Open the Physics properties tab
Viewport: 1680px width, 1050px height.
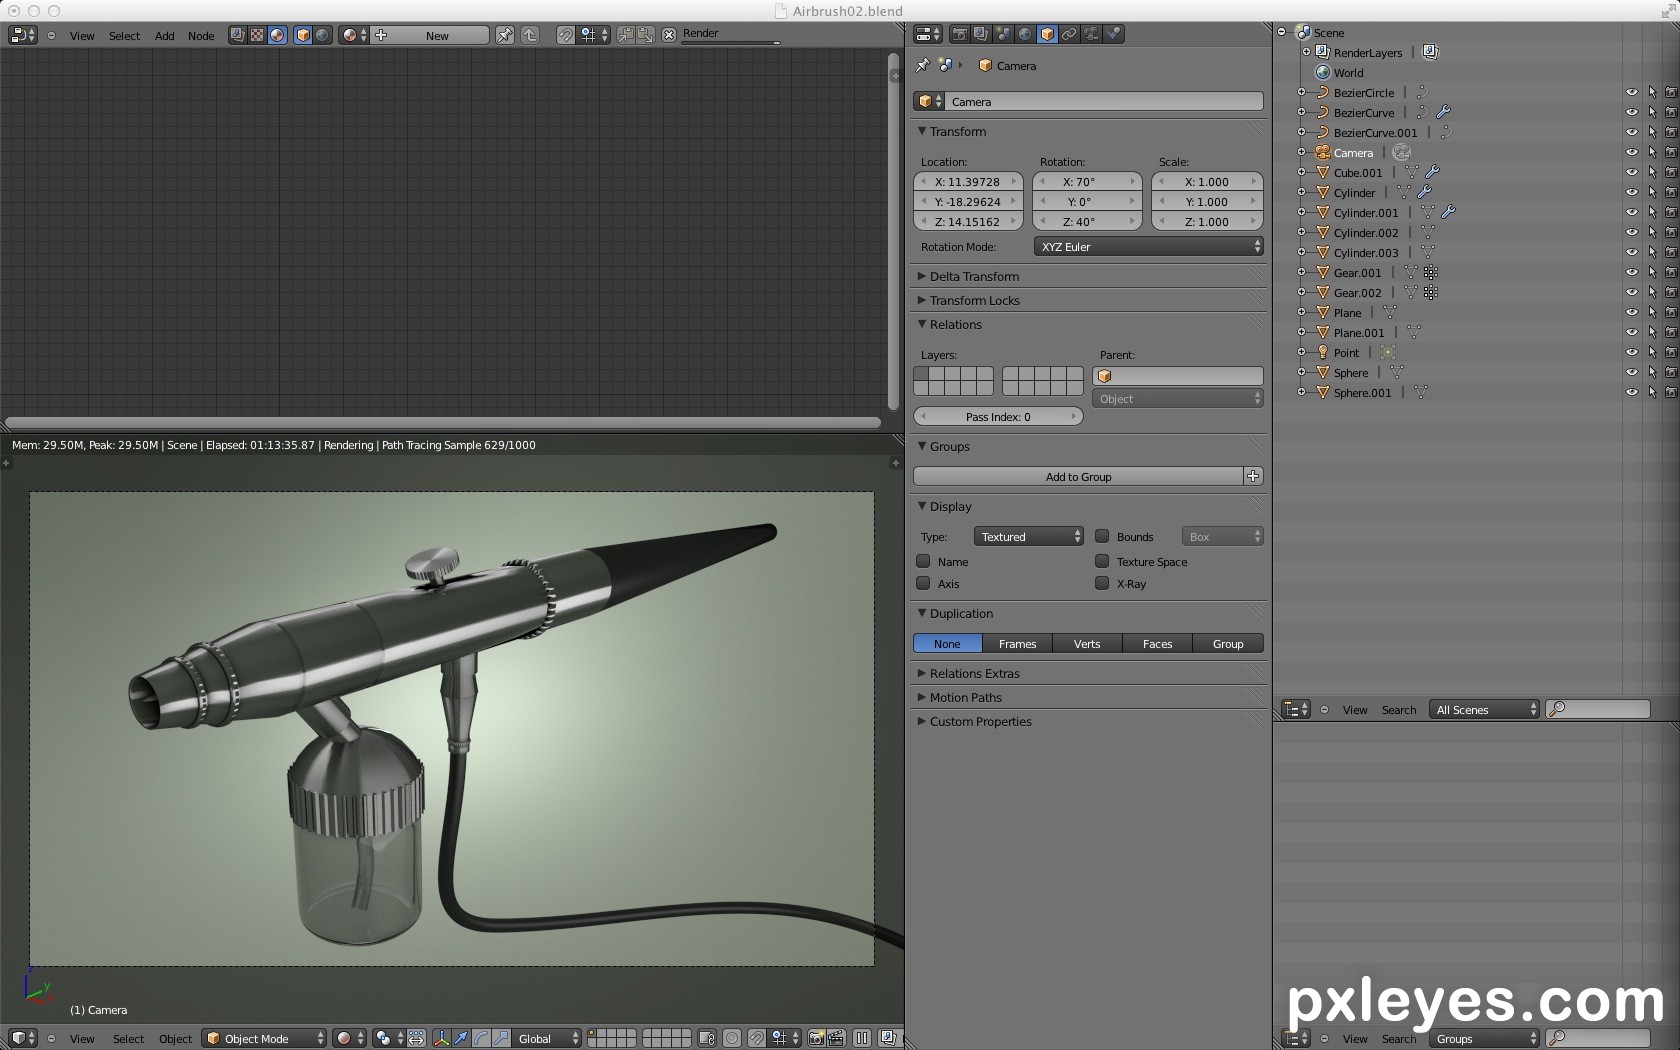pyautogui.click(x=1113, y=34)
